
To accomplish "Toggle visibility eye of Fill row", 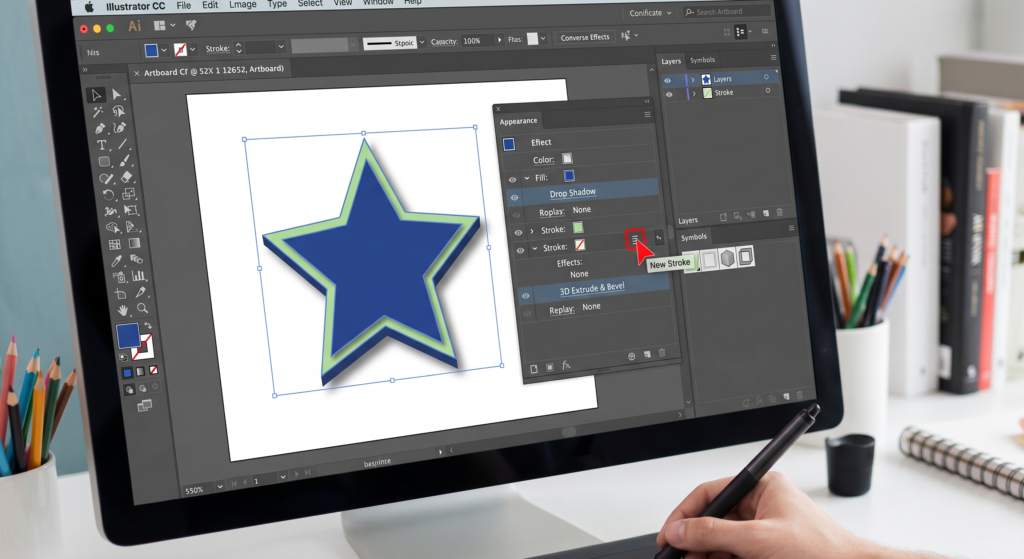I will (512, 180).
